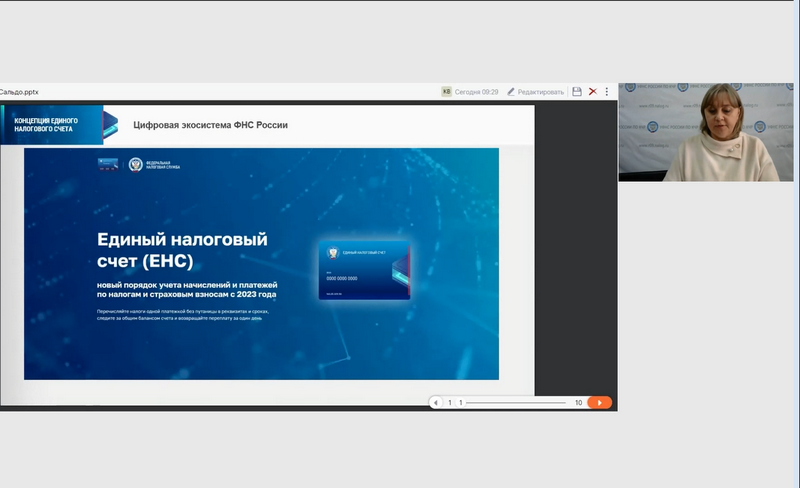Click the slide slider track
This screenshot has height=488, width=800.
click(x=516, y=403)
